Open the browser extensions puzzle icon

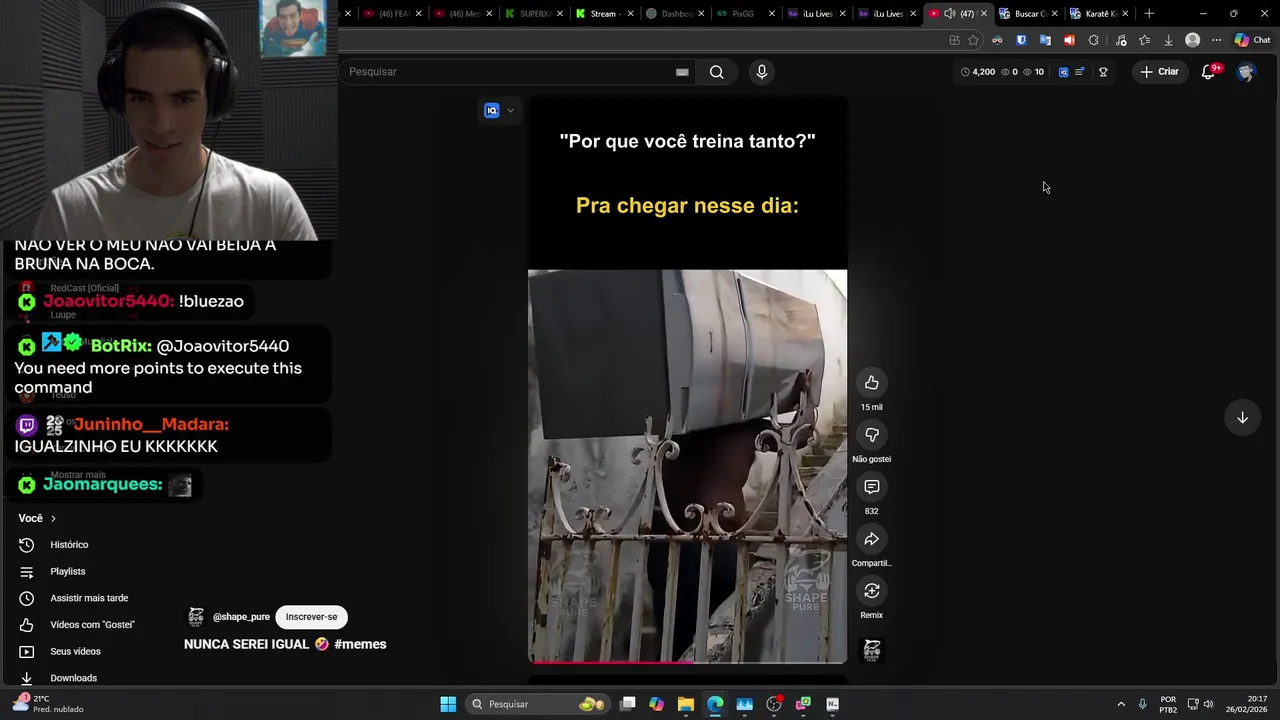tap(1093, 40)
